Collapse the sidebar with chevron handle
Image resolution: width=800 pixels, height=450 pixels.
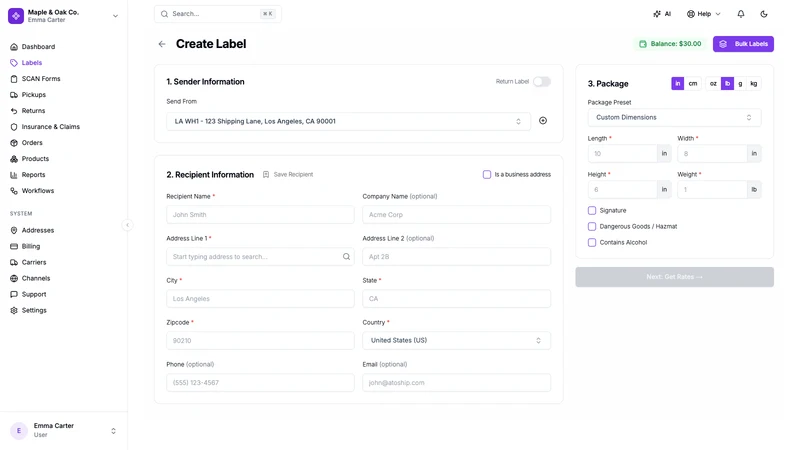click(x=128, y=225)
